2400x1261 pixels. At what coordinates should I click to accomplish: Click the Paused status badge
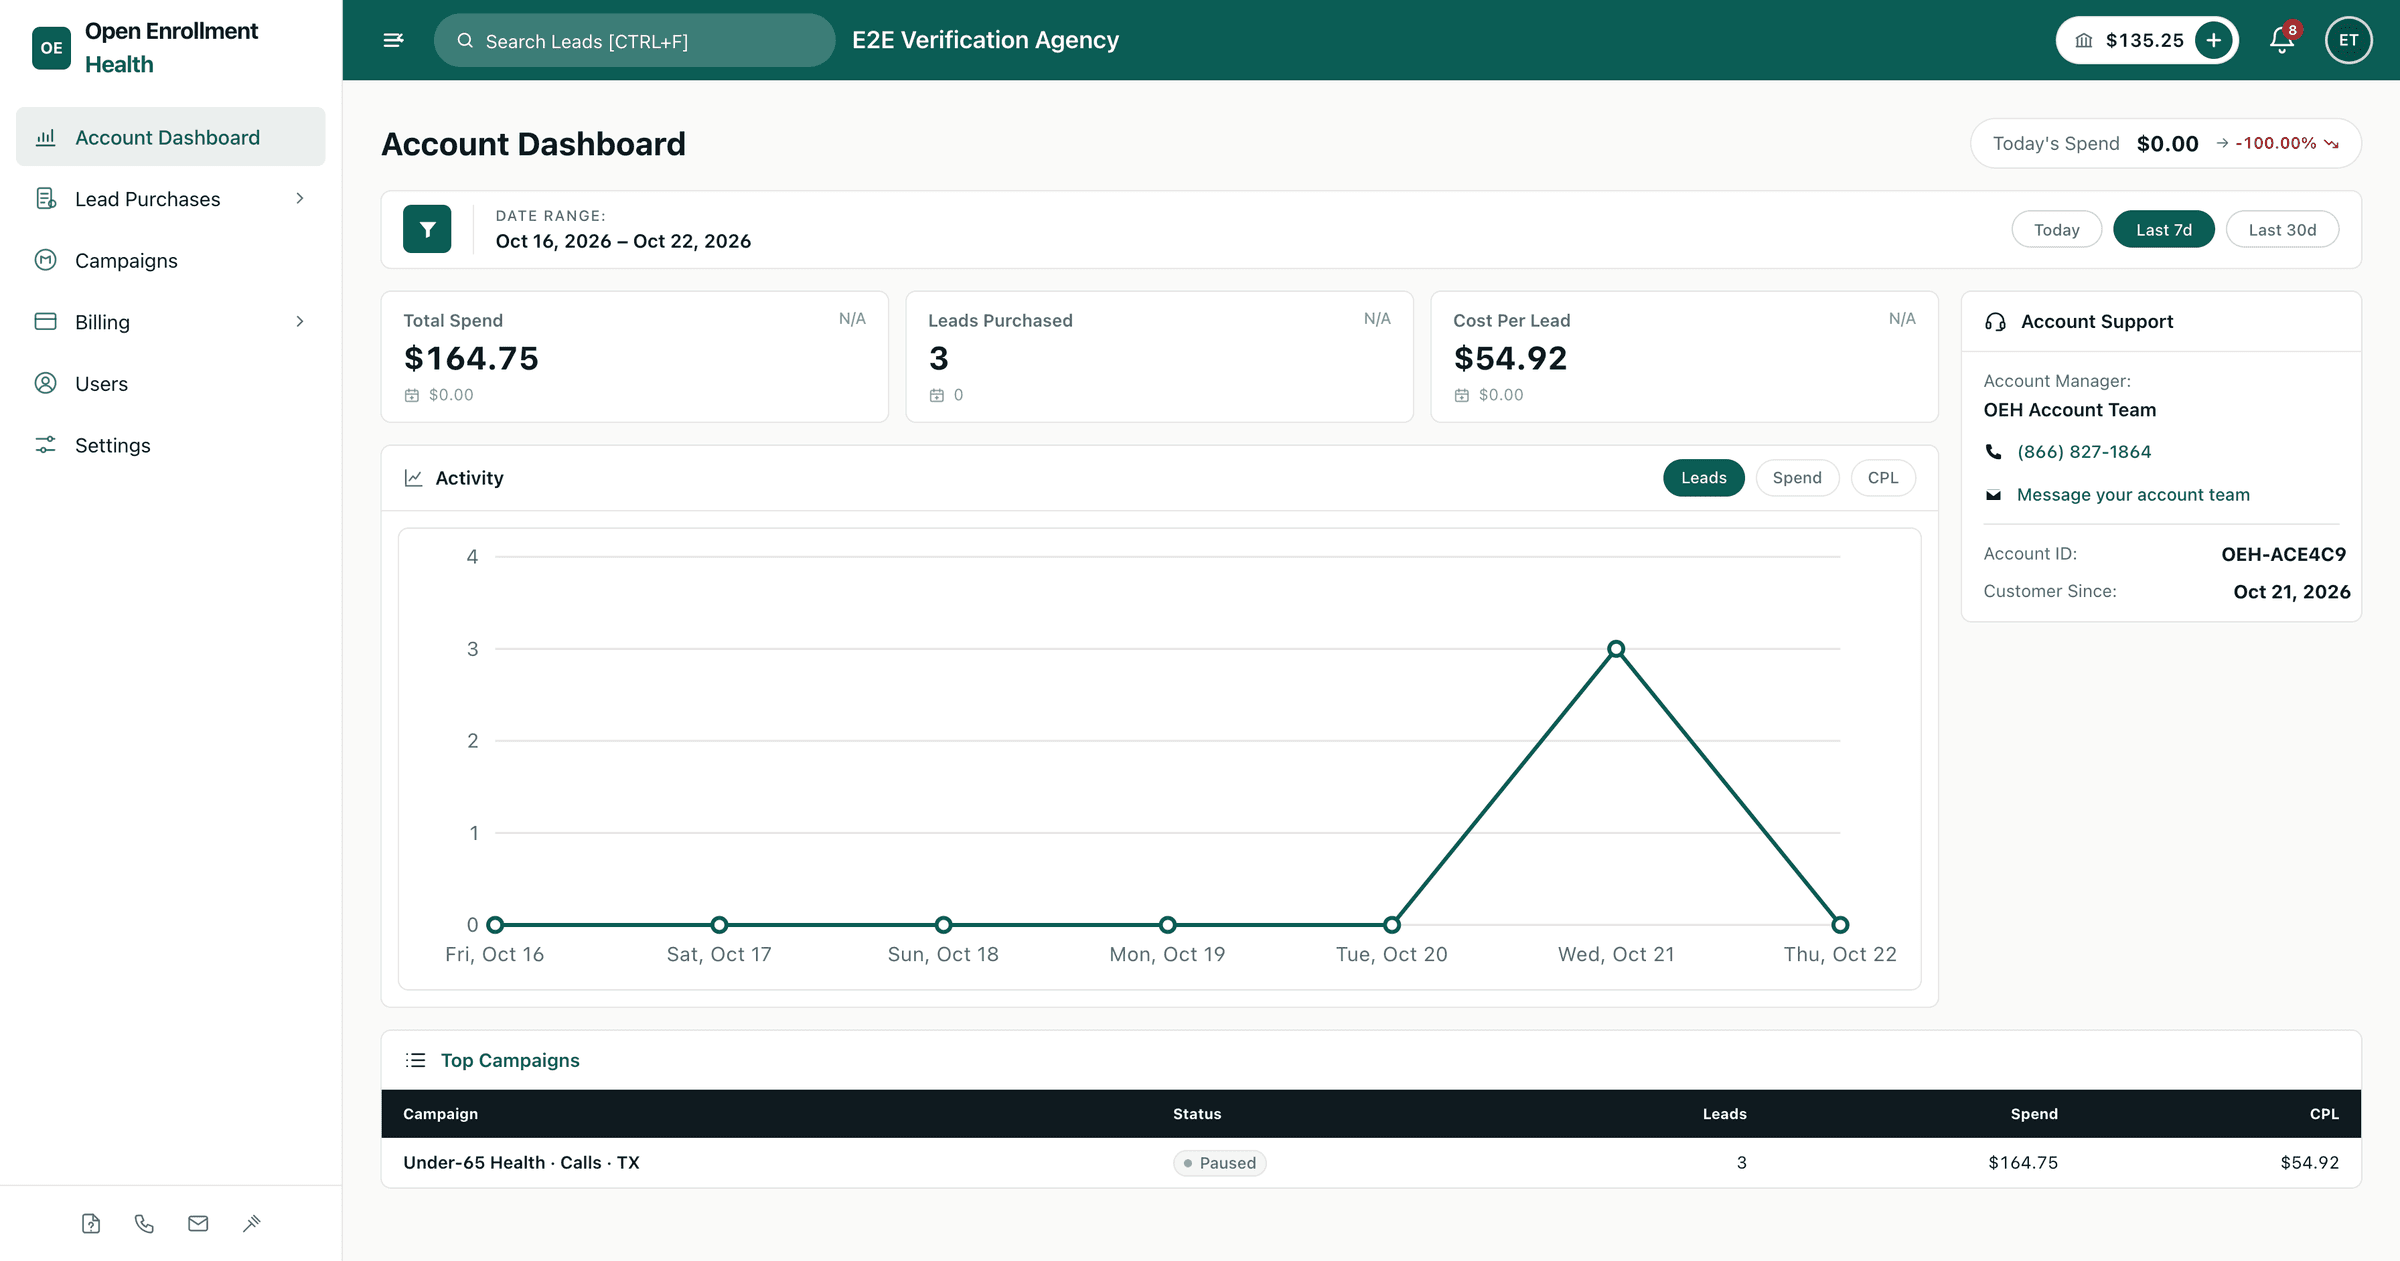click(x=1219, y=1163)
